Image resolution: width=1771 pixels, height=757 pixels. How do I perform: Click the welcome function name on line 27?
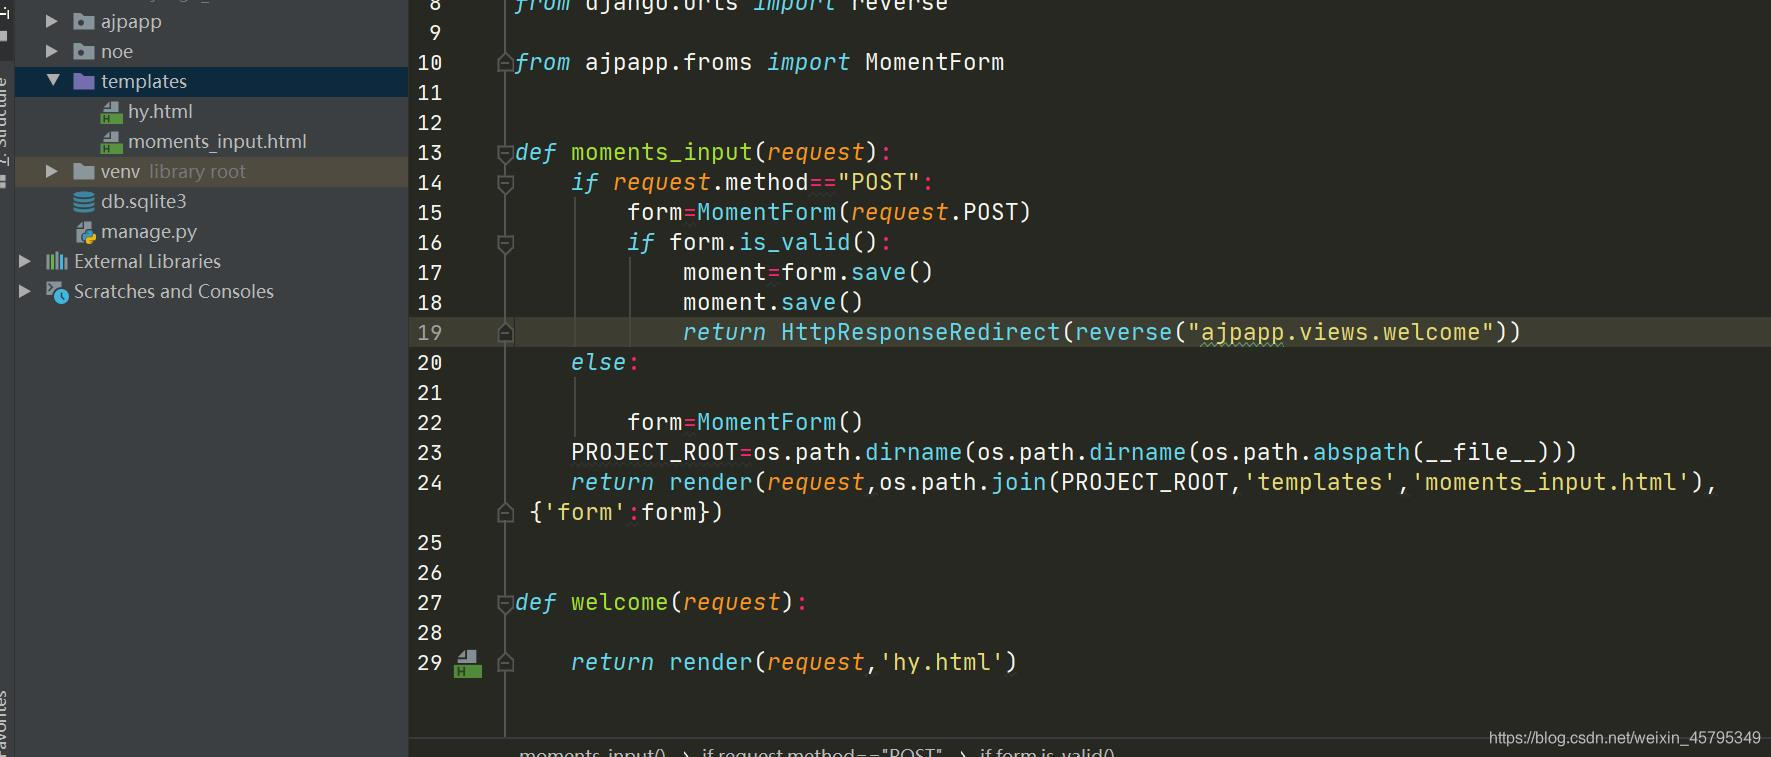click(x=619, y=602)
